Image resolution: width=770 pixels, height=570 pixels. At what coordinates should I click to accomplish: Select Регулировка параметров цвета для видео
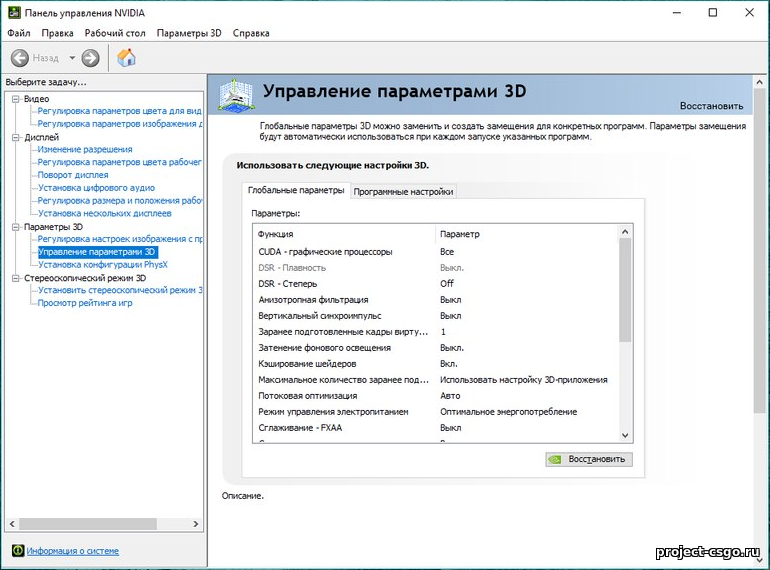(x=119, y=111)
